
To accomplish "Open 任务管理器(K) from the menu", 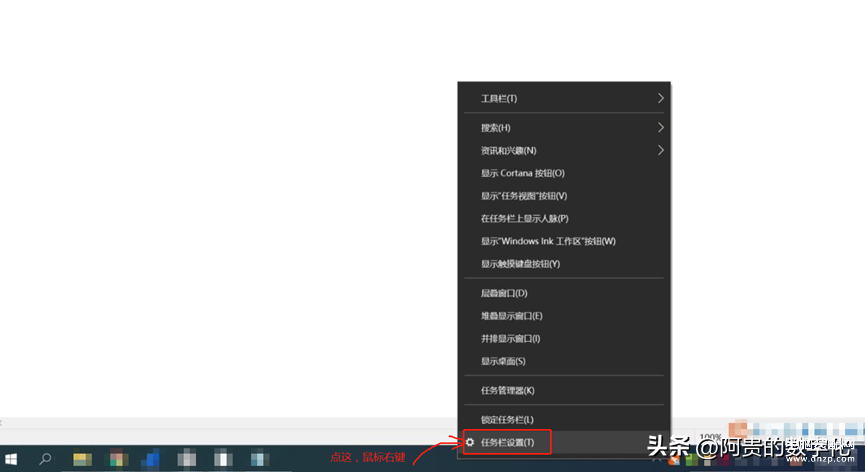I will (564, 390).
